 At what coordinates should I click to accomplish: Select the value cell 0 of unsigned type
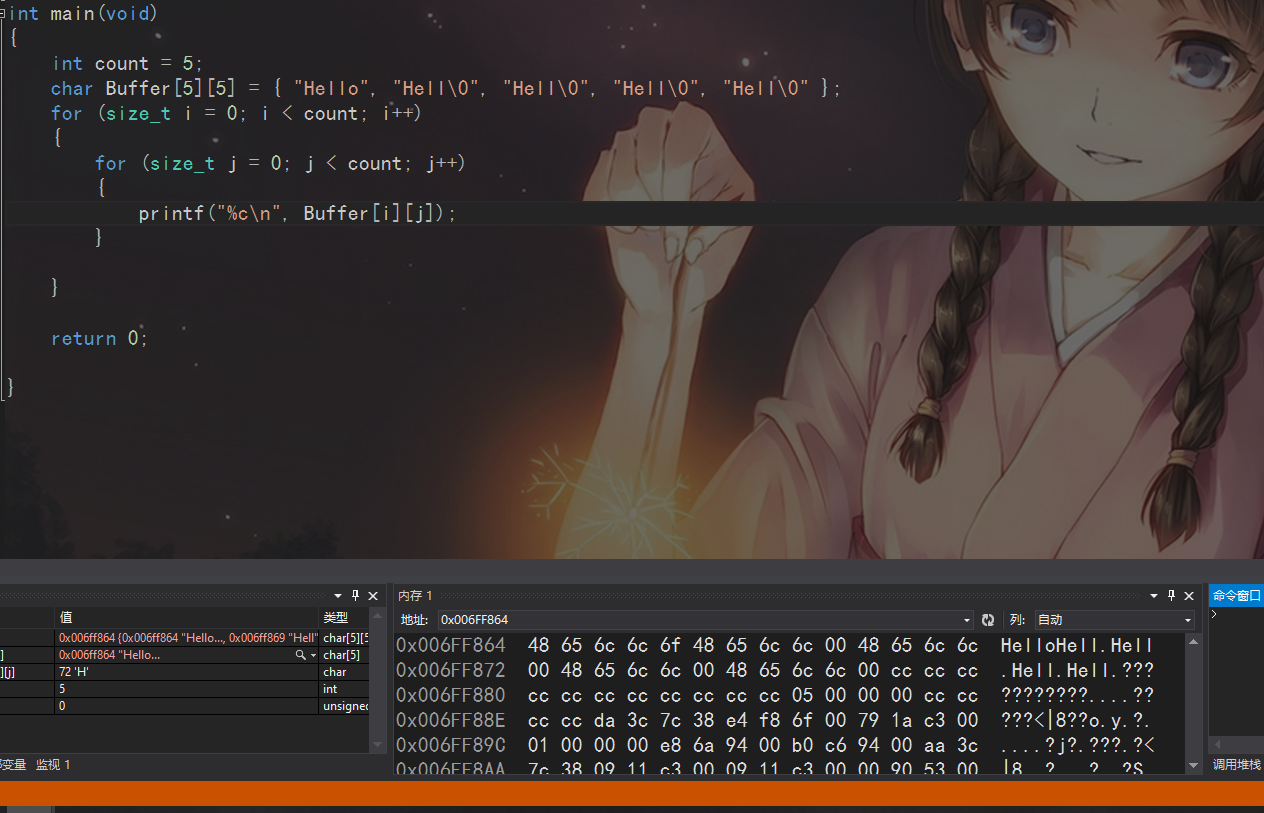(186, 706)
